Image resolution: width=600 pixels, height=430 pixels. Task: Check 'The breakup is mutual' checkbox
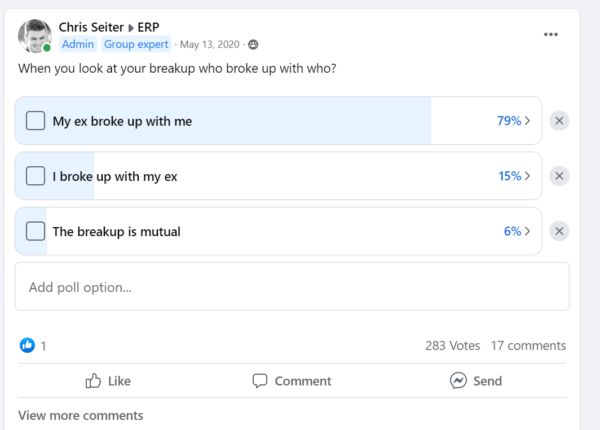[36, 231]
